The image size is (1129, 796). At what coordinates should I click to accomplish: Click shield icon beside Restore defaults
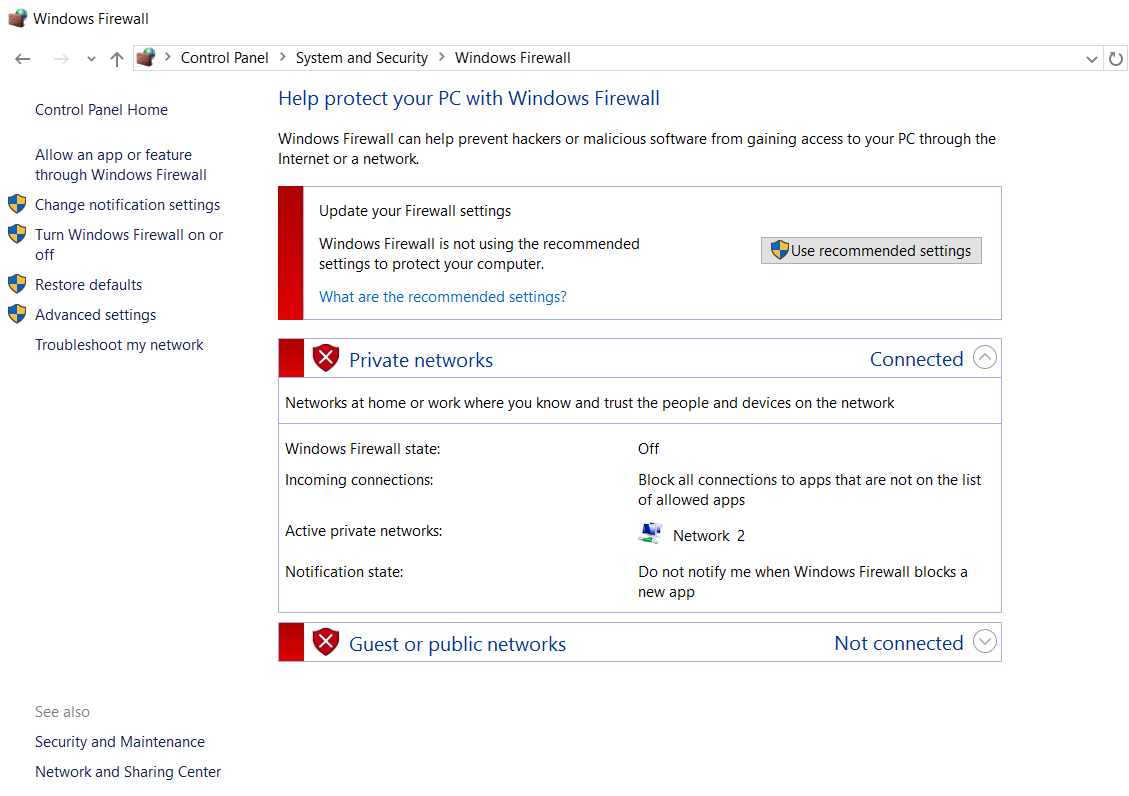(17, 284)
